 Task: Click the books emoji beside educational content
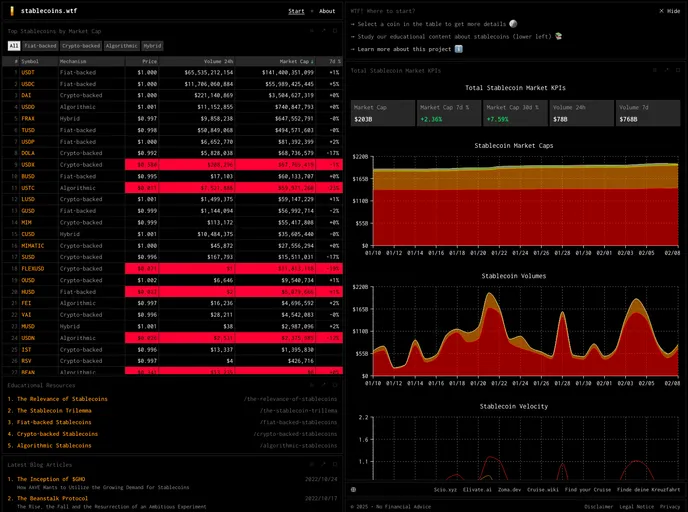(559, 36)
